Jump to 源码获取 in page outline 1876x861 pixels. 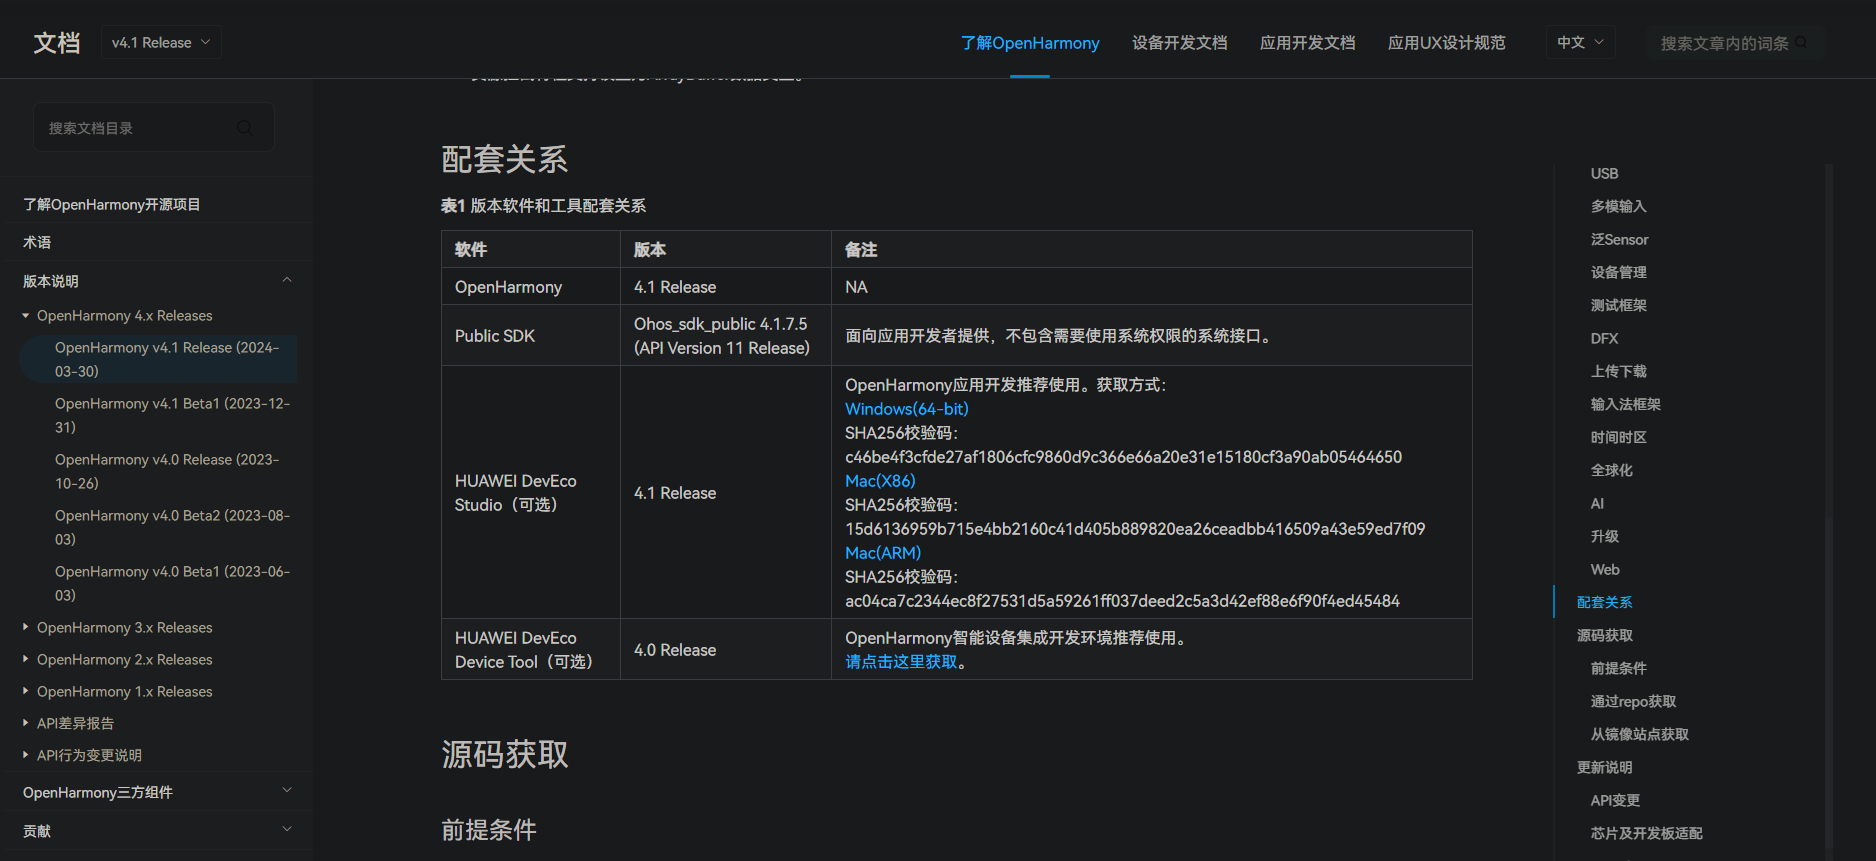pyautogui.click(x=1604, y=635)
